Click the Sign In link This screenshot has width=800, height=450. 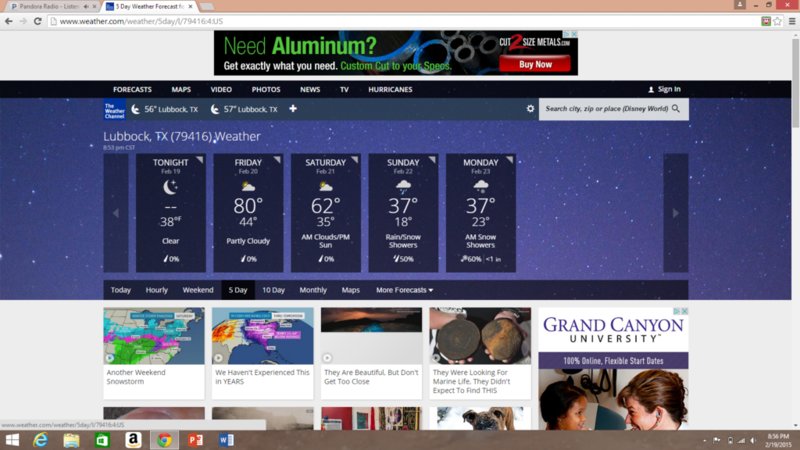point(669,89)
